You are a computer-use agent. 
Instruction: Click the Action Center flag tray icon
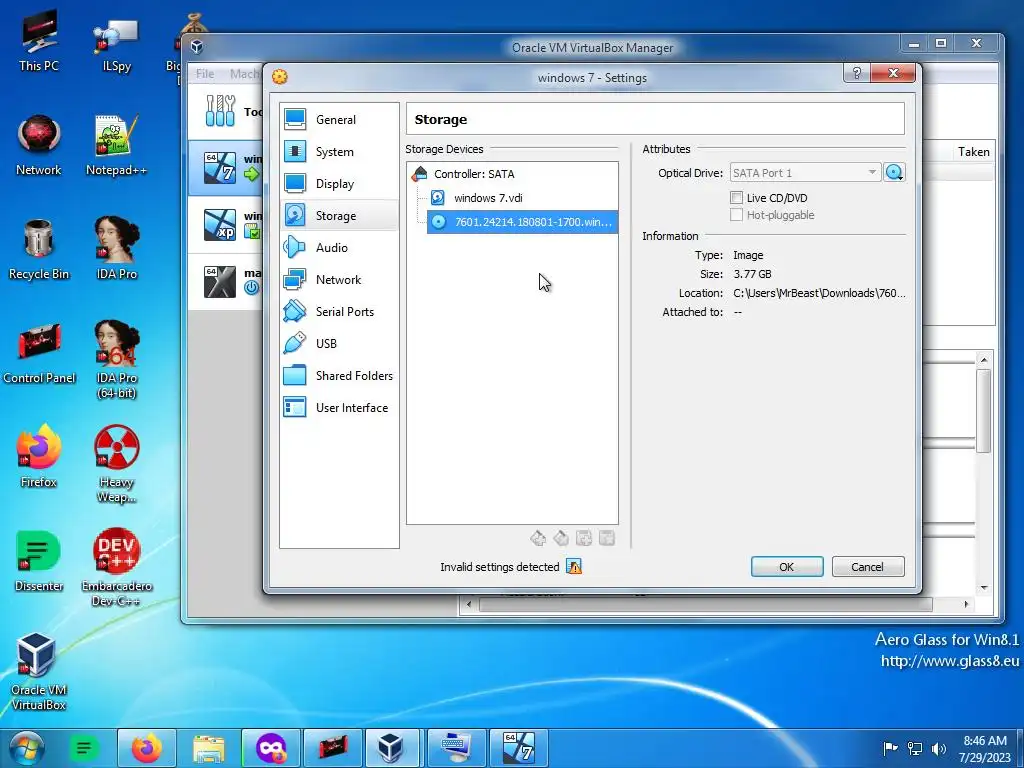tap(890, 748)
